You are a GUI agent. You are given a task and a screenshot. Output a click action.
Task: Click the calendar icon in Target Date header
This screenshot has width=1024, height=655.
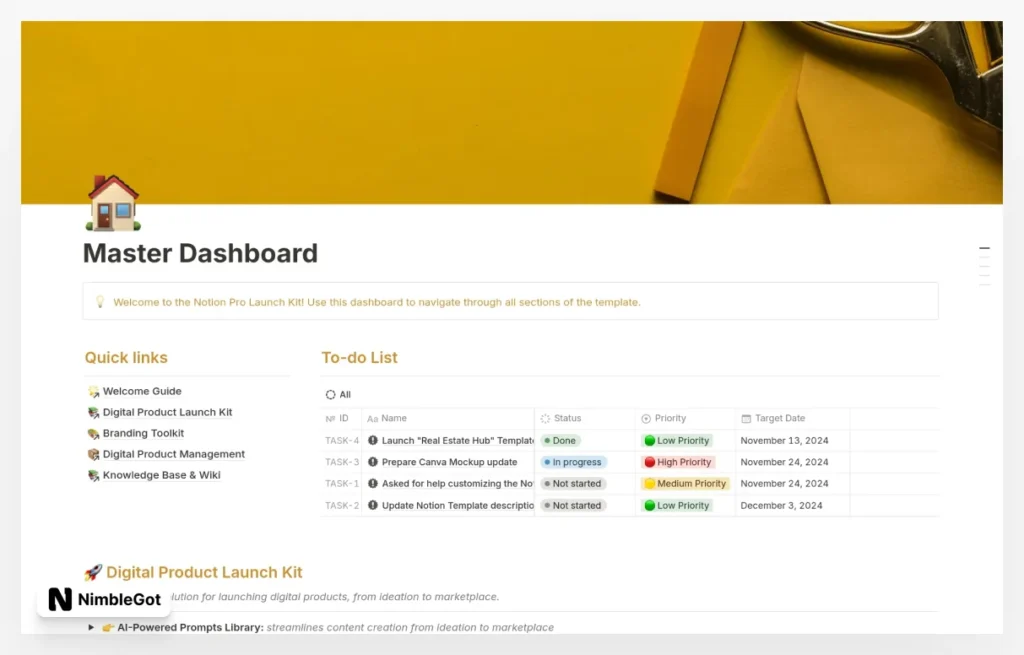pos(746,419)
